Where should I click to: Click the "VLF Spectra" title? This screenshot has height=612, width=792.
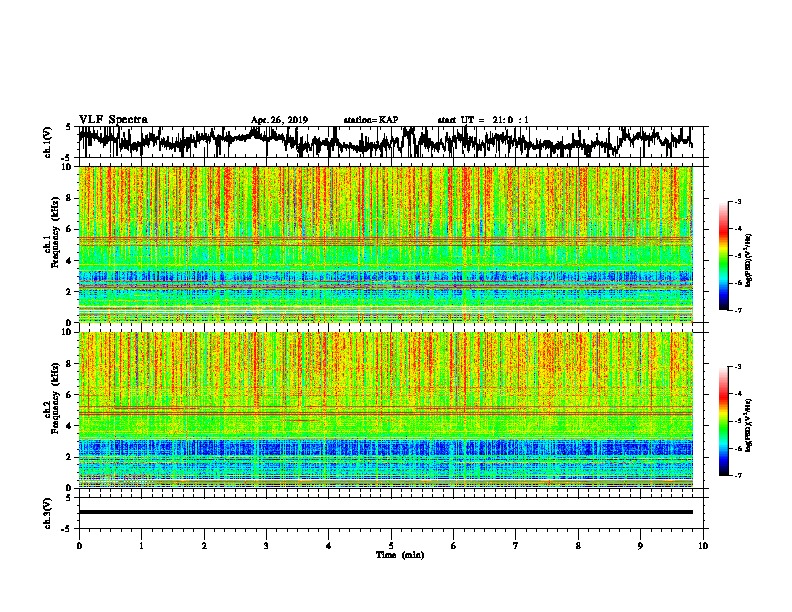[113, 119]
